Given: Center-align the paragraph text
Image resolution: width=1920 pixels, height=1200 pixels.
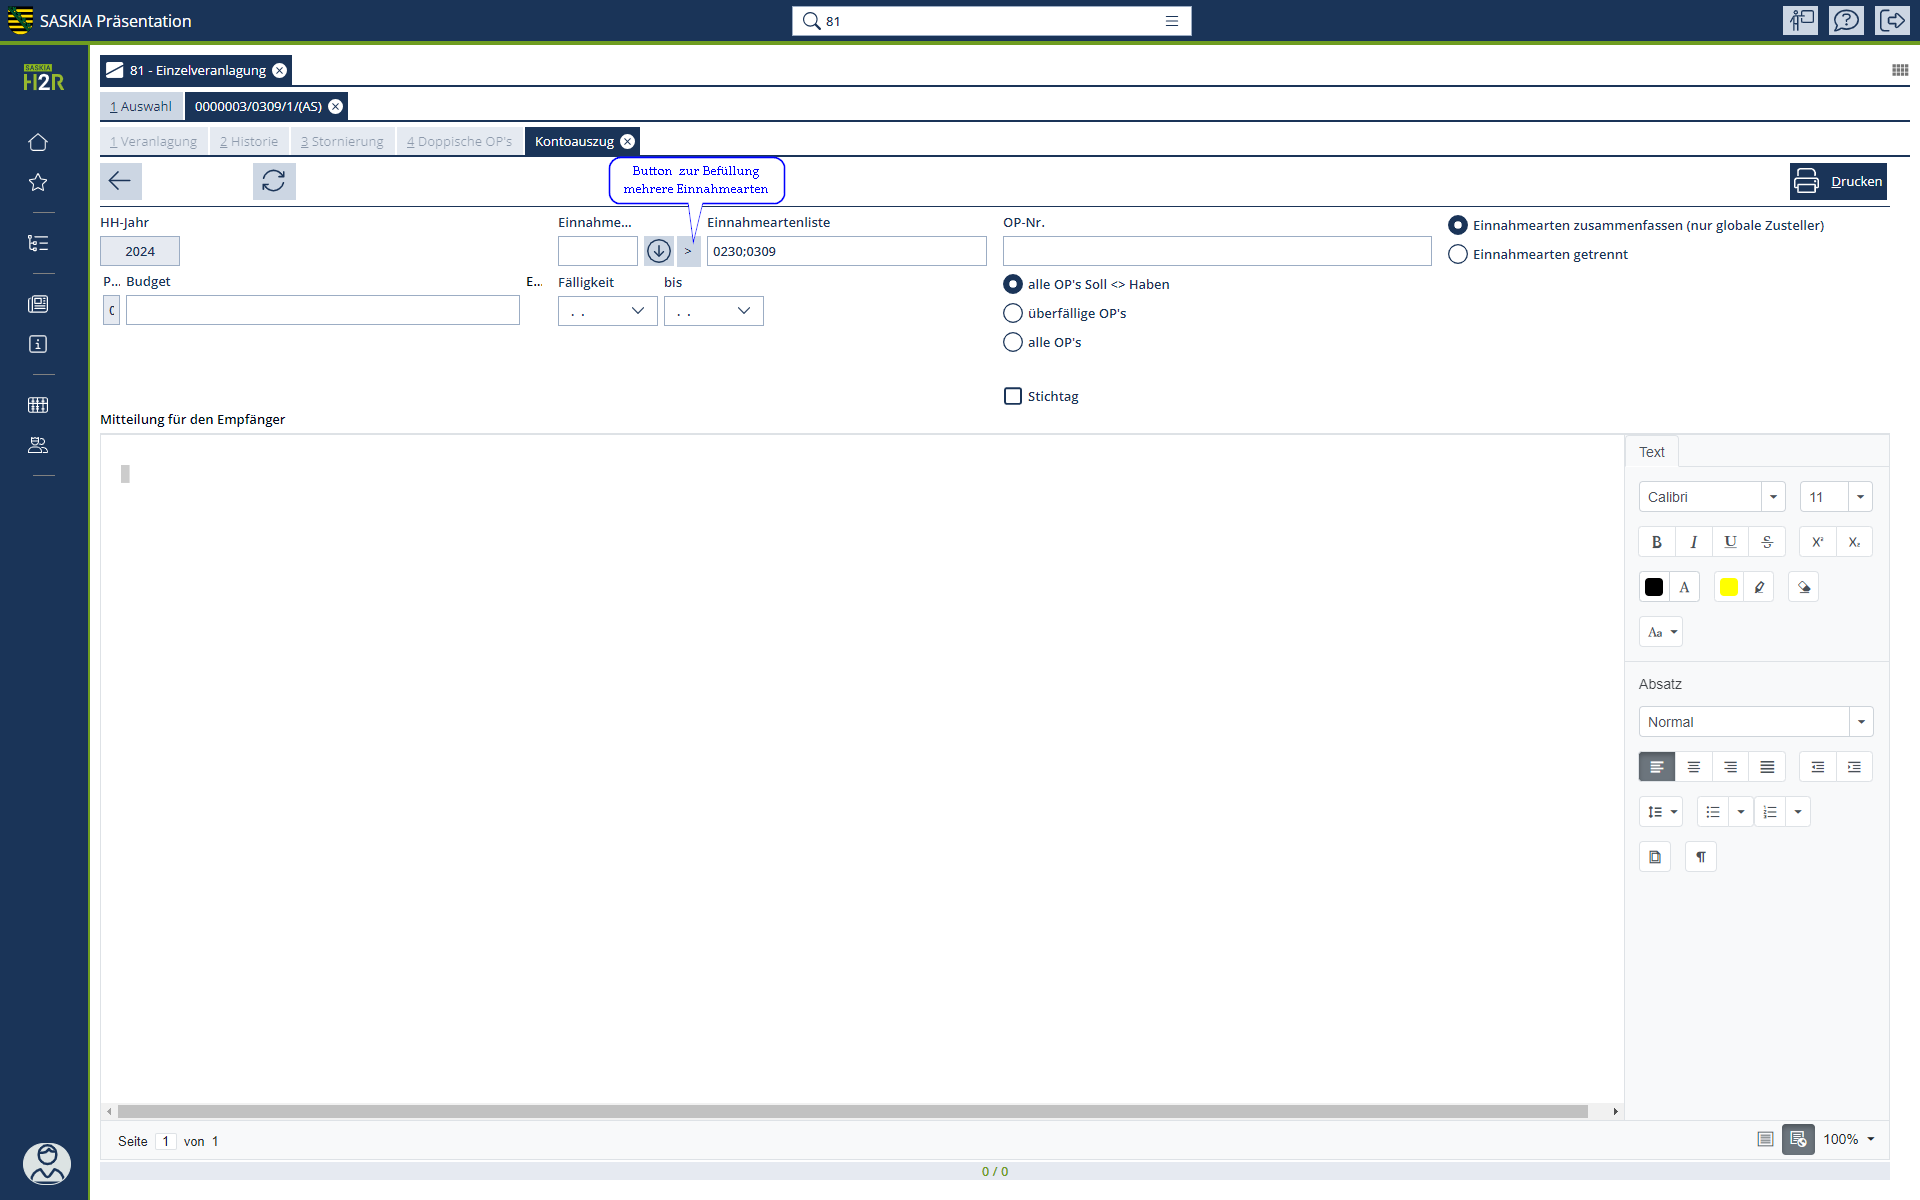Looking at the screenshot, I should pyautogui.click(x=1693, y=767).
